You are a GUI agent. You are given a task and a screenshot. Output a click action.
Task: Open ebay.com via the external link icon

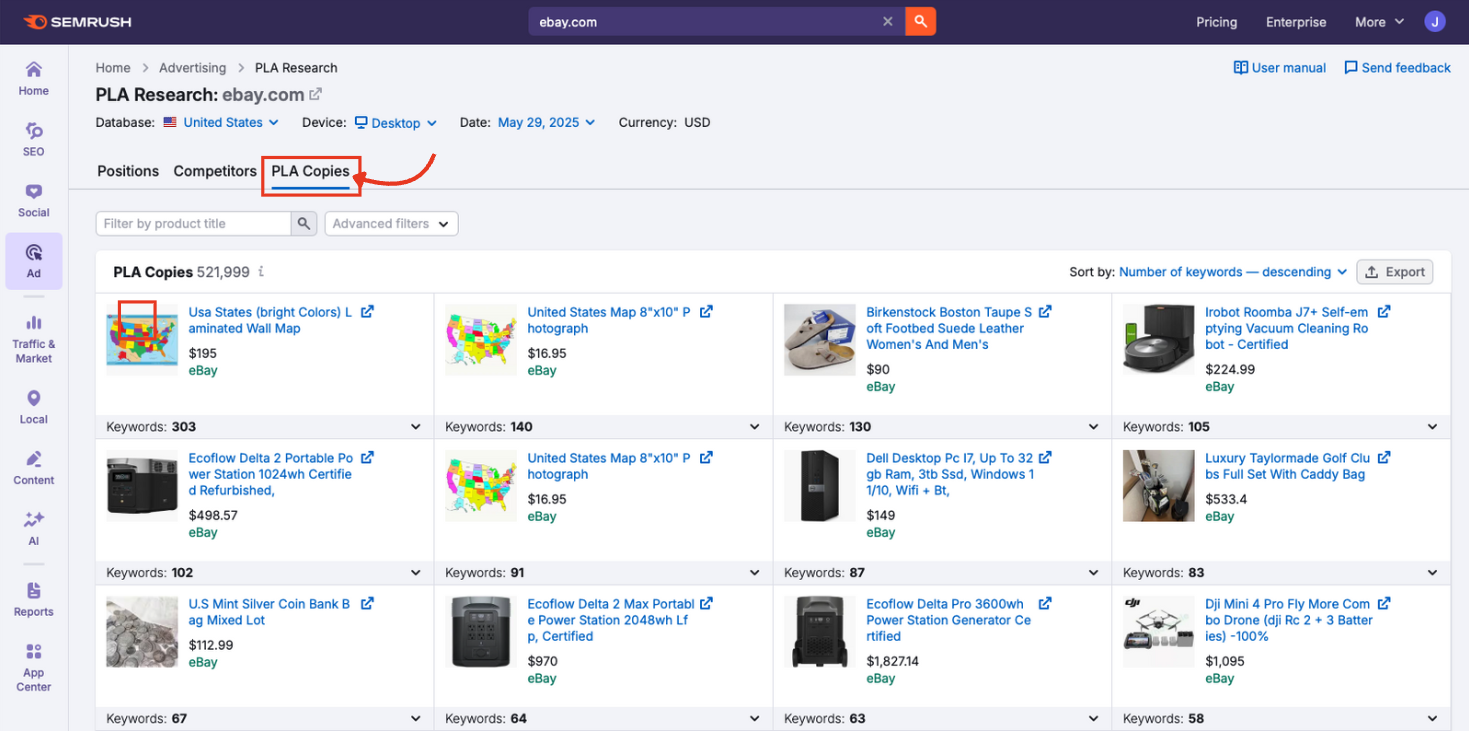tap(316, 93)
